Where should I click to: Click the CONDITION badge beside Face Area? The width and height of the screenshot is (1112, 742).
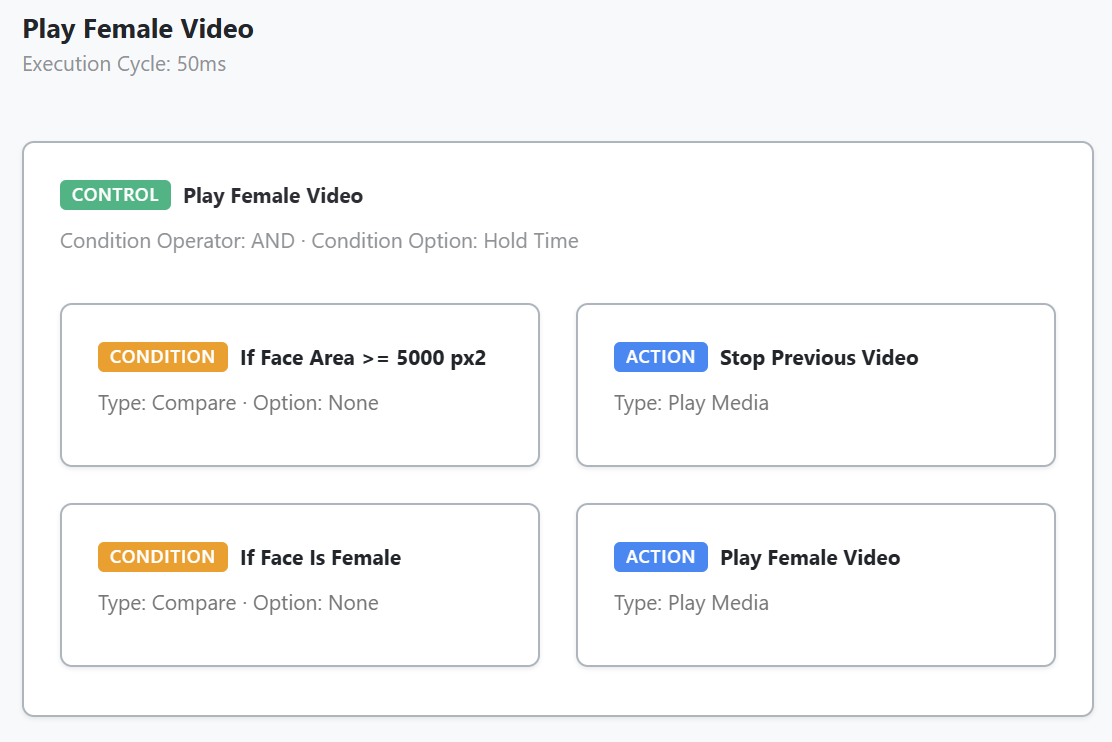click(x=162, y=357)
